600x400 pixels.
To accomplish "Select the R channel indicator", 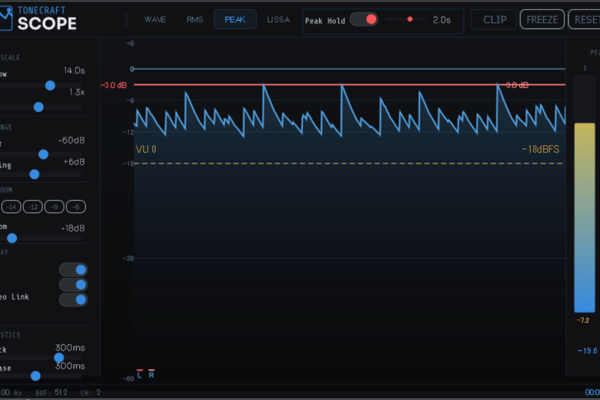I will pyautogui.click(x=151, y=374).
